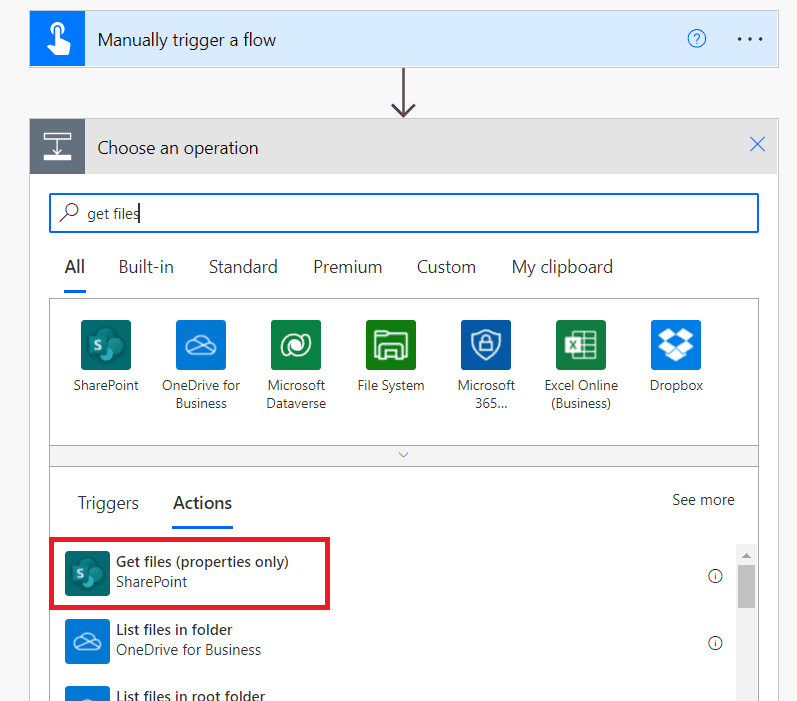
Task: Switch to the Custom tab
Action: (x=446, y=267)
